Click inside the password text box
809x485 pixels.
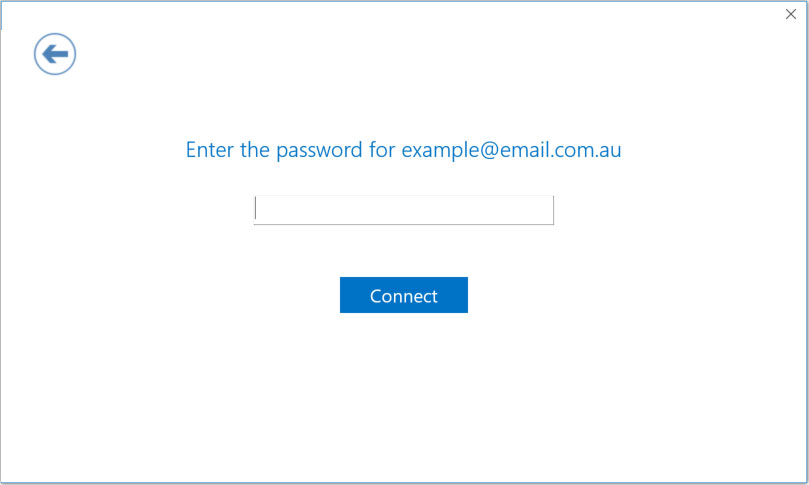tap(404, 210)
